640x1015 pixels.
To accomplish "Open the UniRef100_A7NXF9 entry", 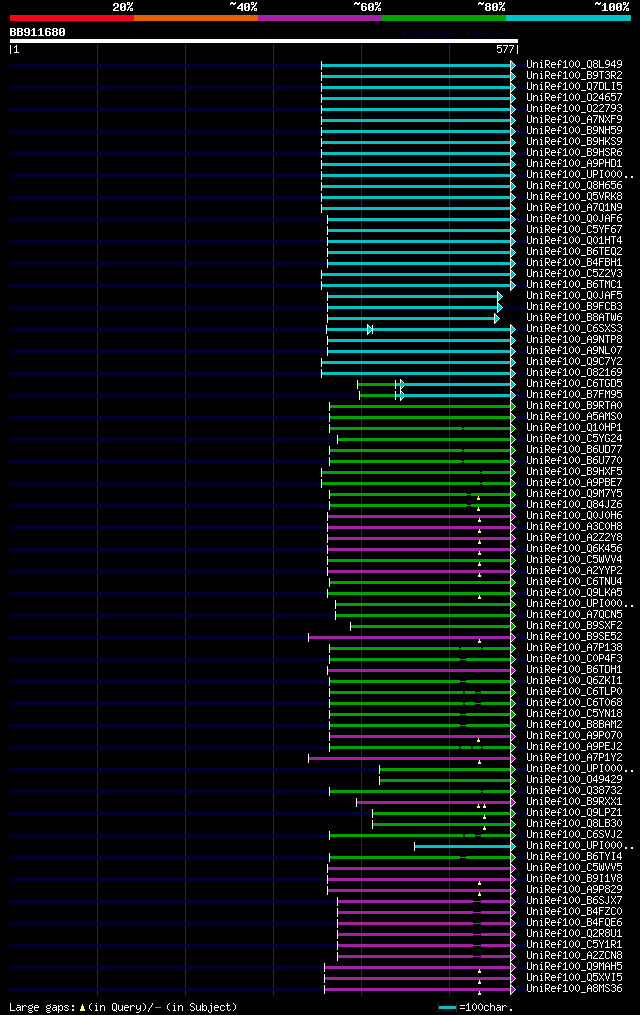I will (x=574, y=120).
